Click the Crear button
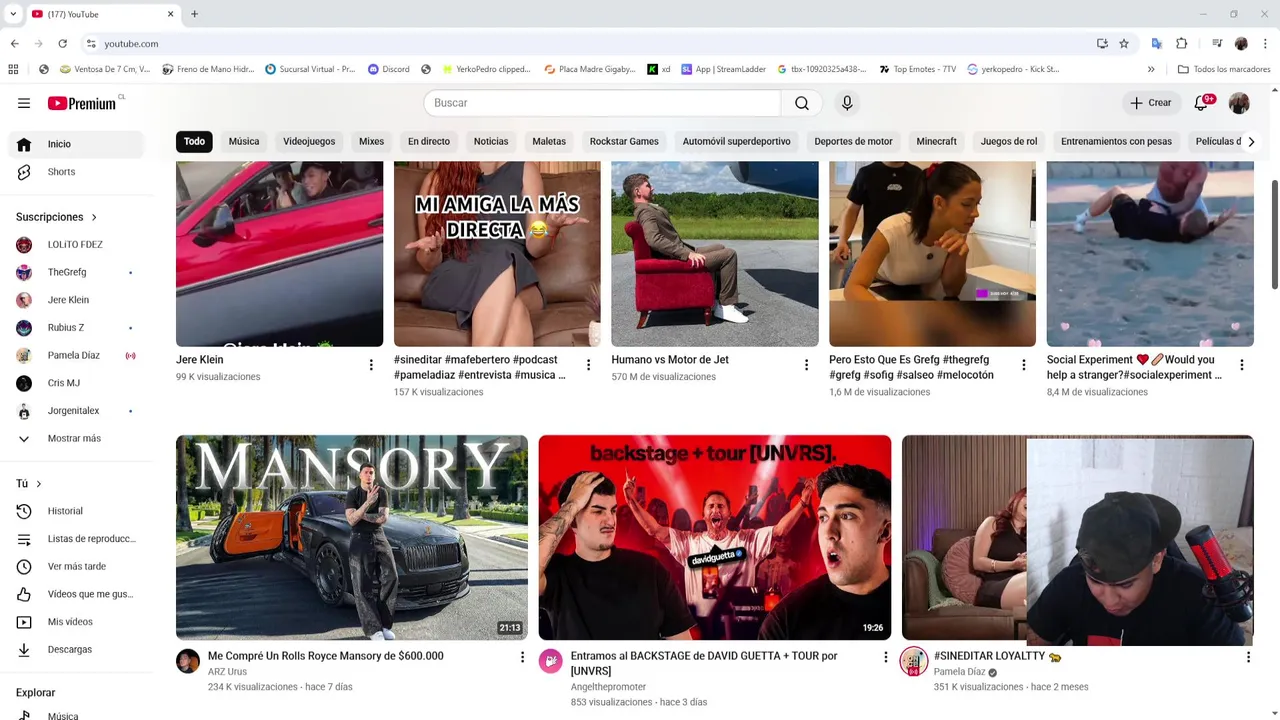 pos(1151,103)
